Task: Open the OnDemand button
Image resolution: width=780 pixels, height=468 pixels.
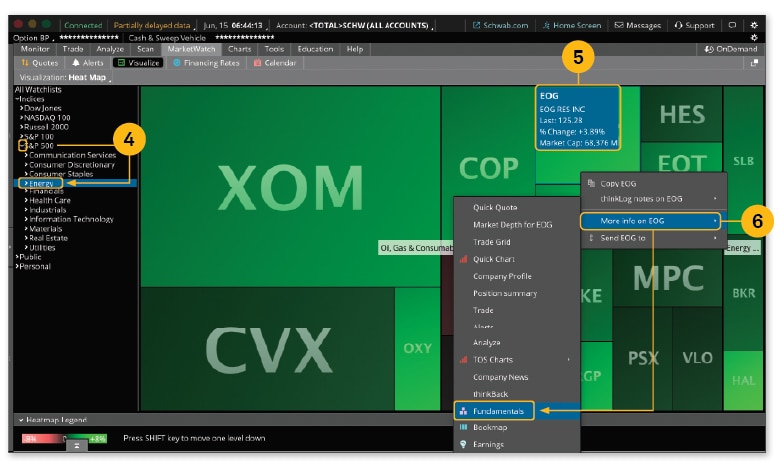Action: [x=731, y=49]
